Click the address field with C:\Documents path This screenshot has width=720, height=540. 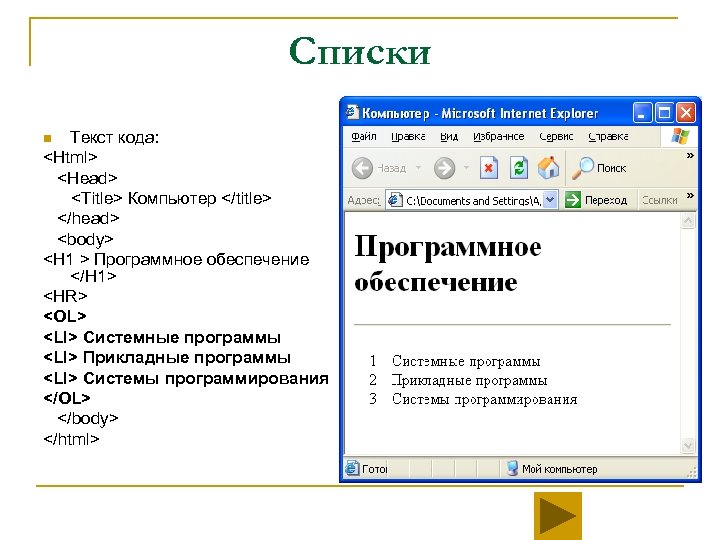[472, 200]
